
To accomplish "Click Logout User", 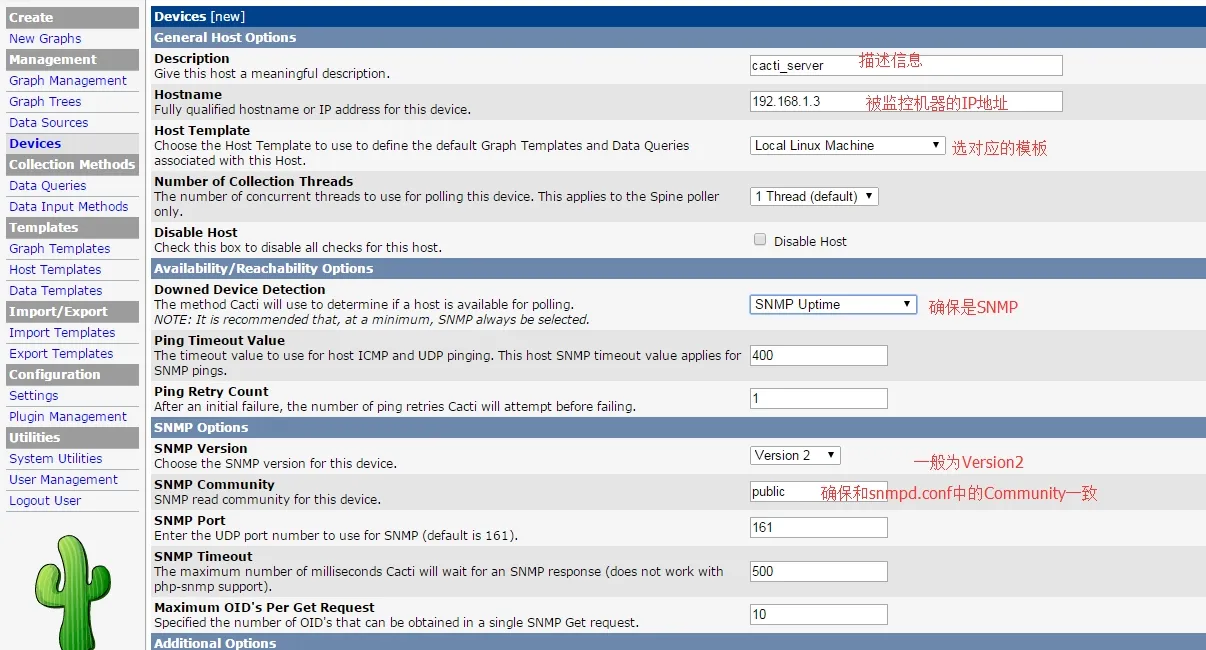I will tap(45, 500).
